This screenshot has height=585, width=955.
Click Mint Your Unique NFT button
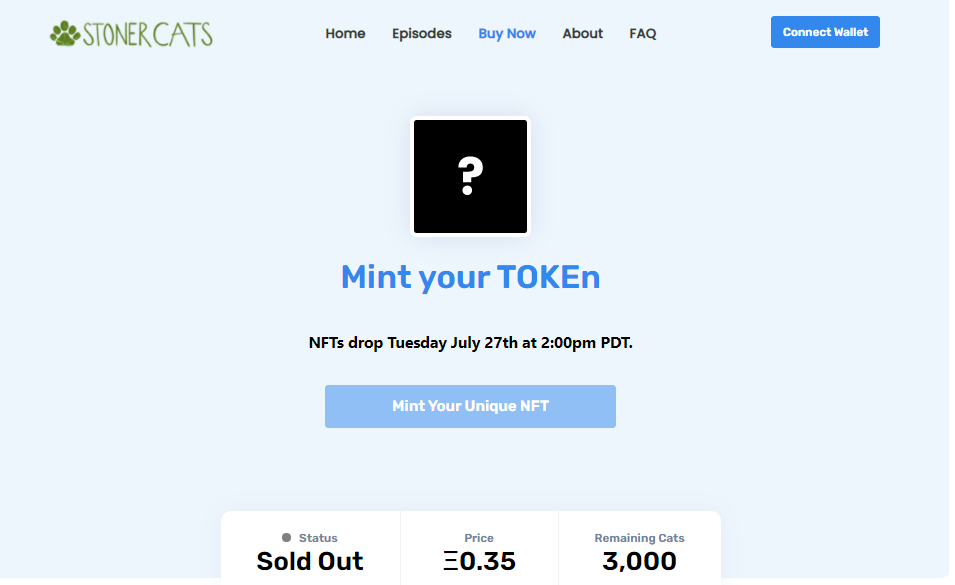pyautogui.click(x=470, y=406)
